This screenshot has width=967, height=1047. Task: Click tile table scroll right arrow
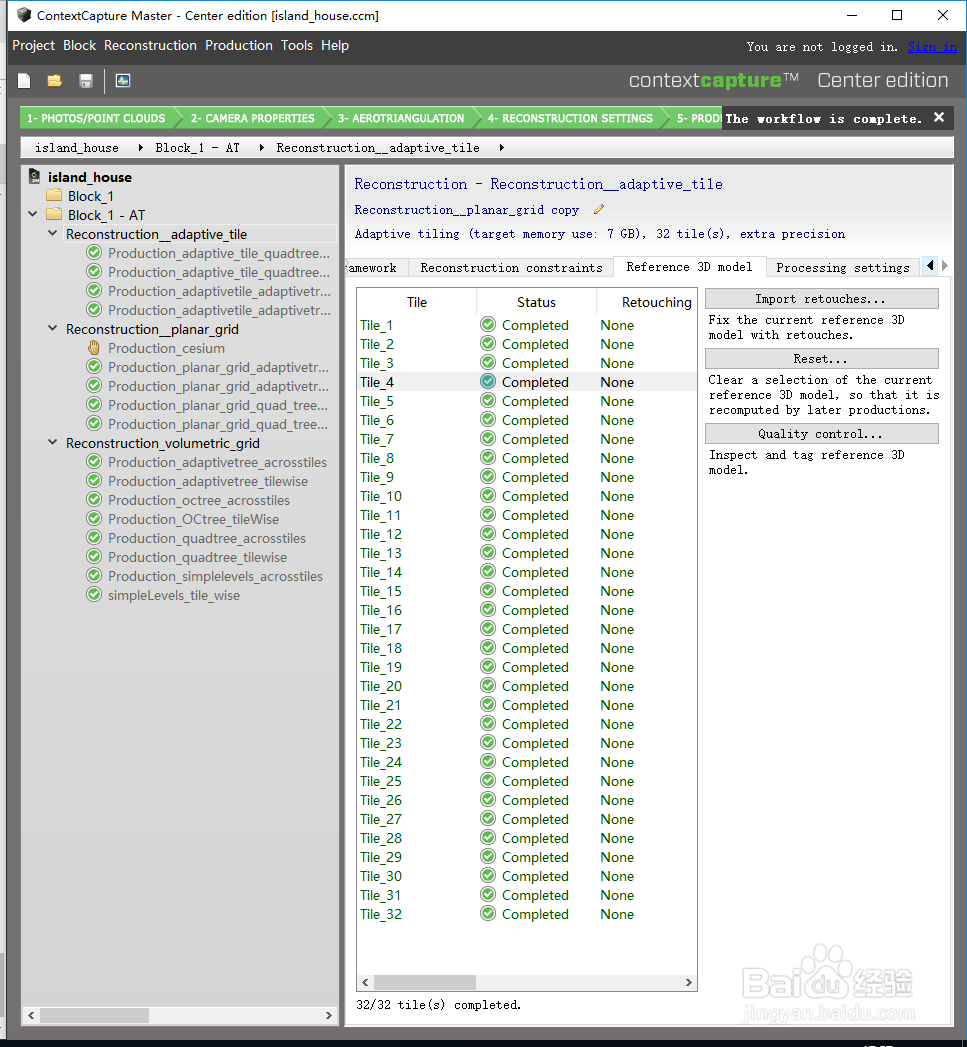tap(689, 982)
